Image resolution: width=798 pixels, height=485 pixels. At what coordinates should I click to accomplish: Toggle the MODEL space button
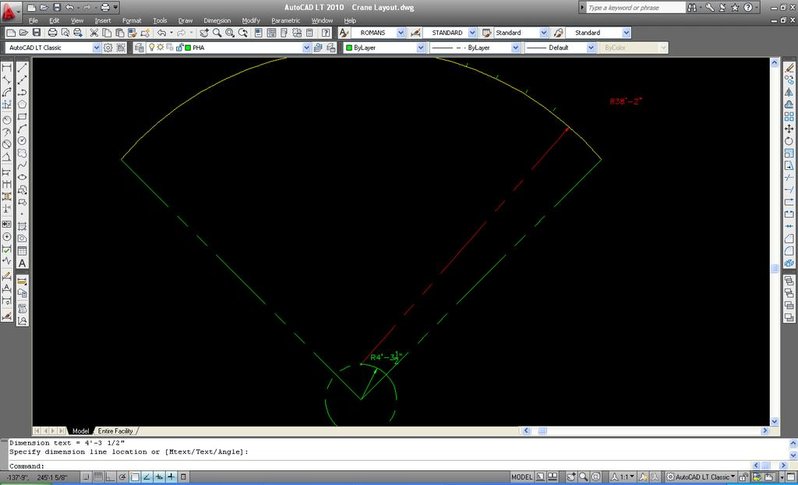tap(521, 477)
